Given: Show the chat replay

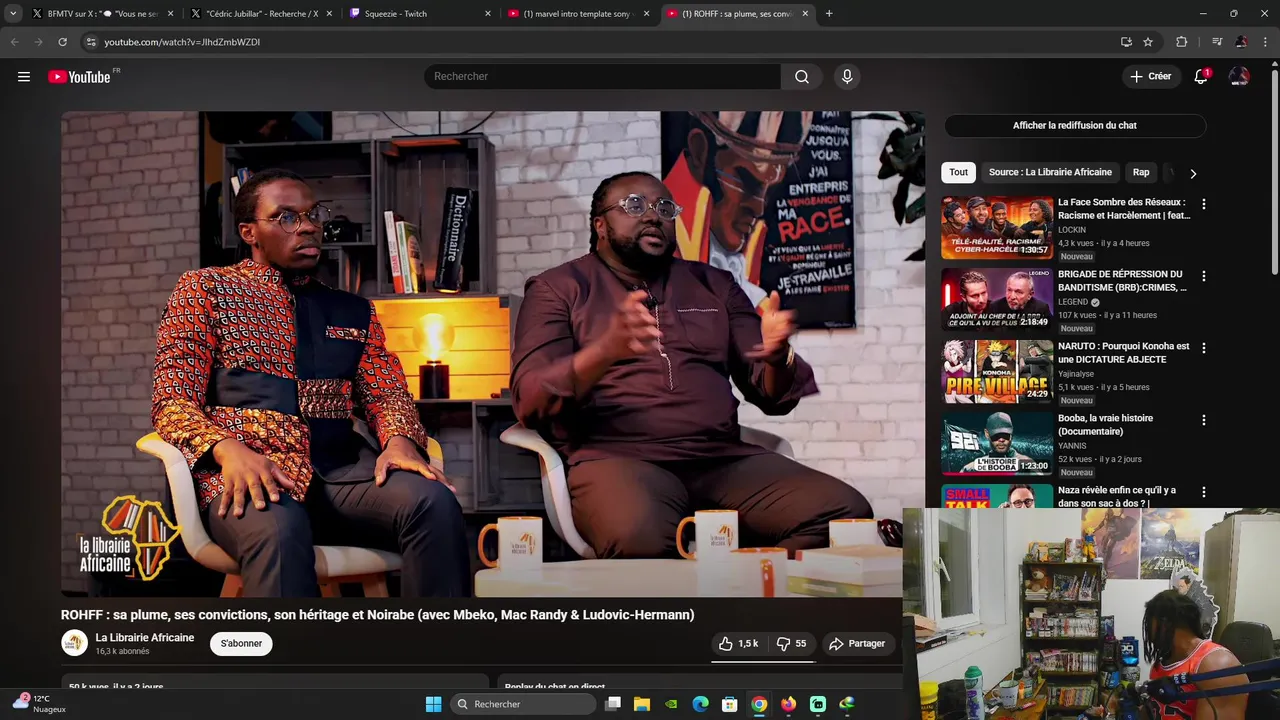Looking at the screenshot, I should [x=1075, y=125].
